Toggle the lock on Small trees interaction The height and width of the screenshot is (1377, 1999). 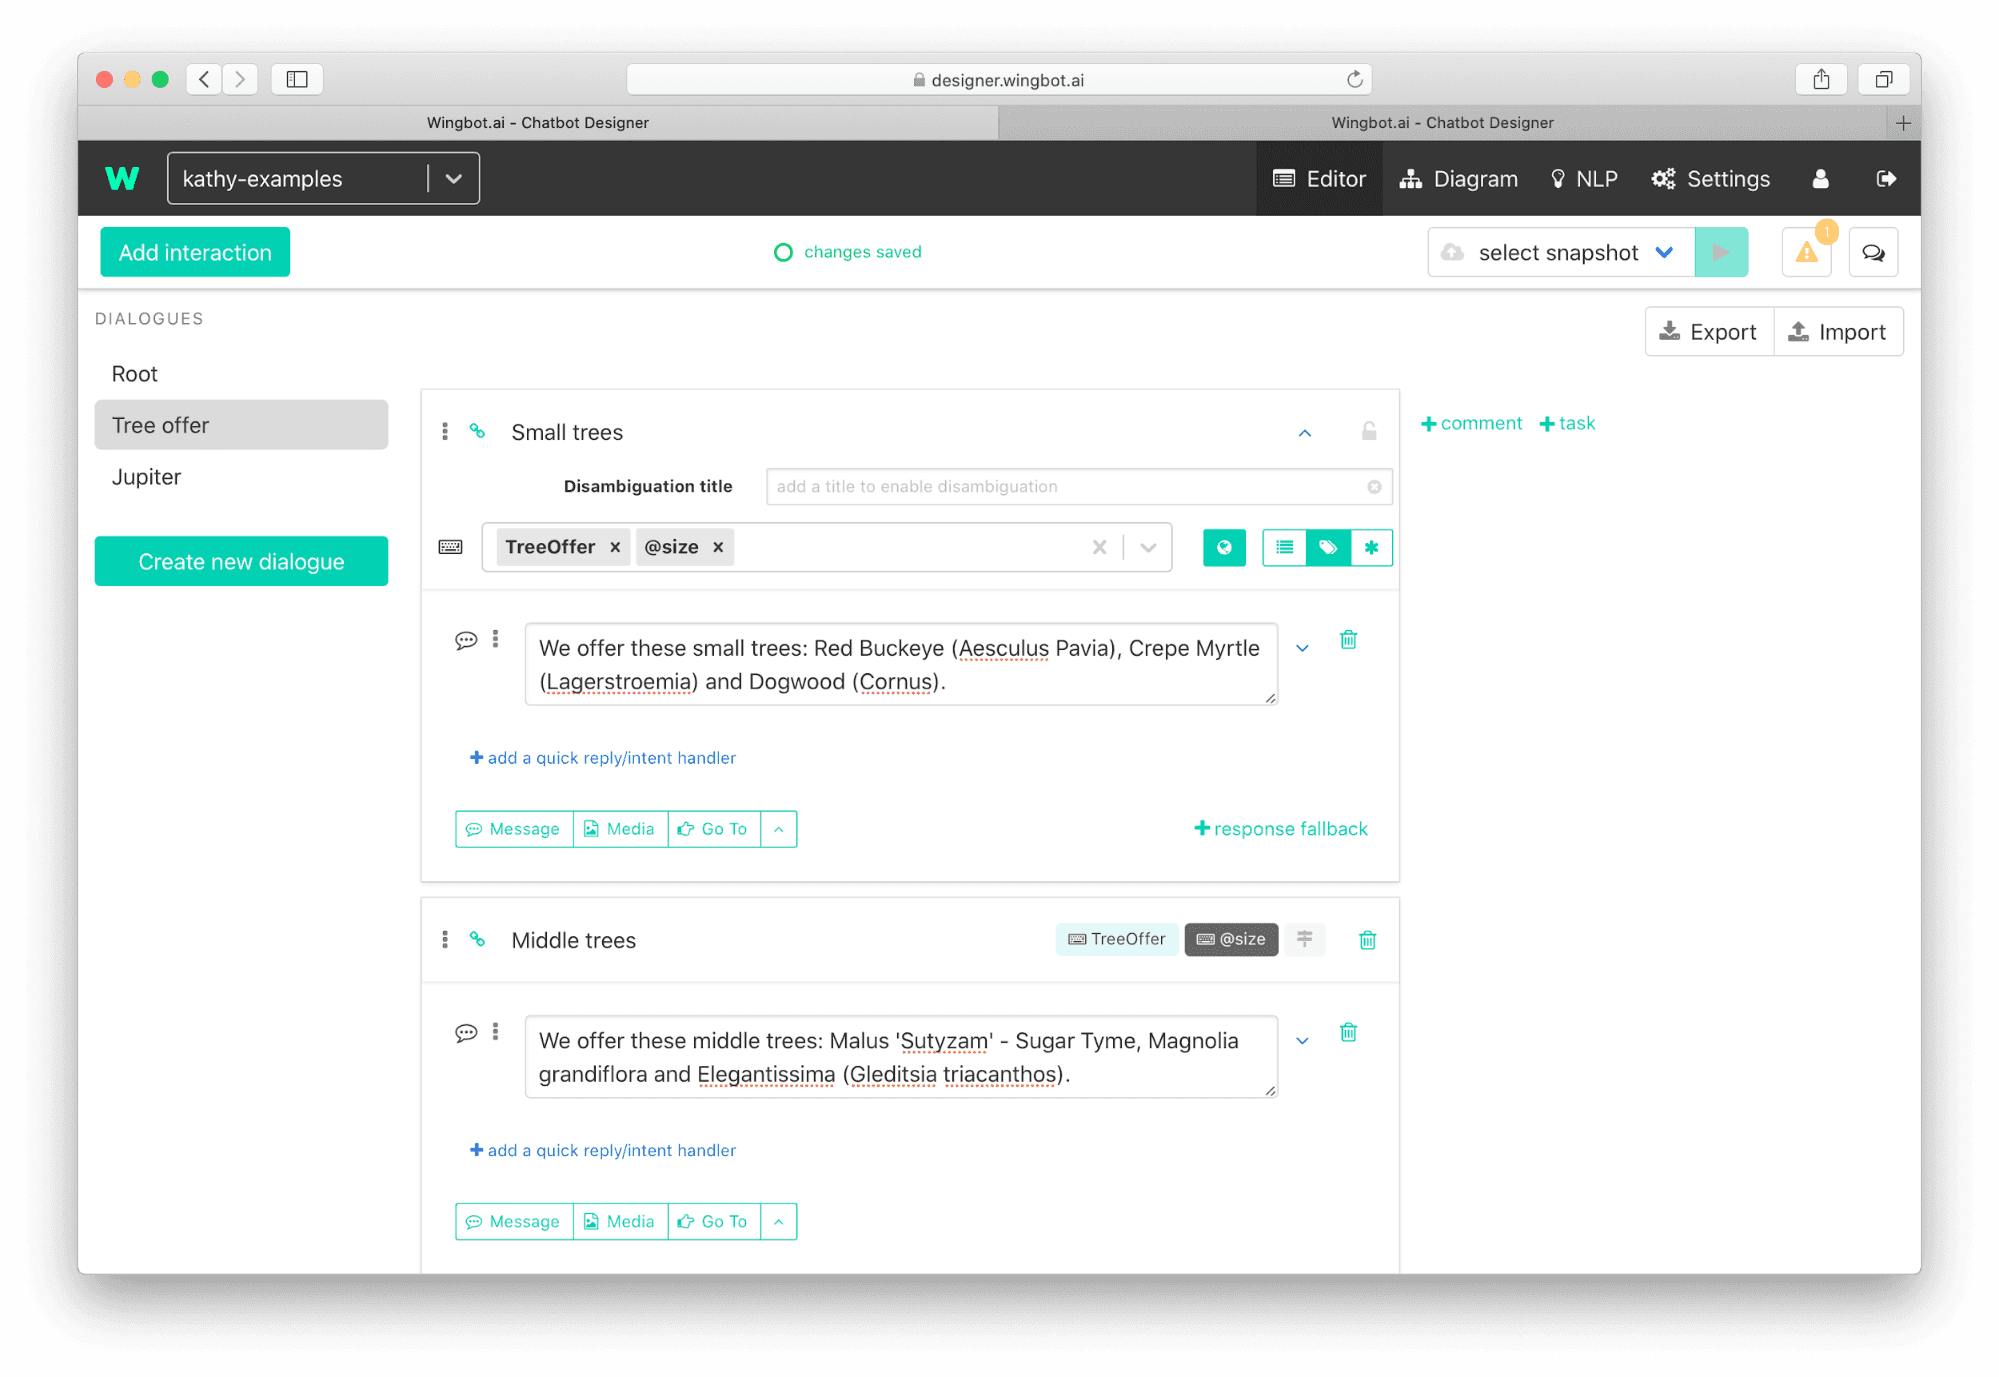(x=1369, y=431)
